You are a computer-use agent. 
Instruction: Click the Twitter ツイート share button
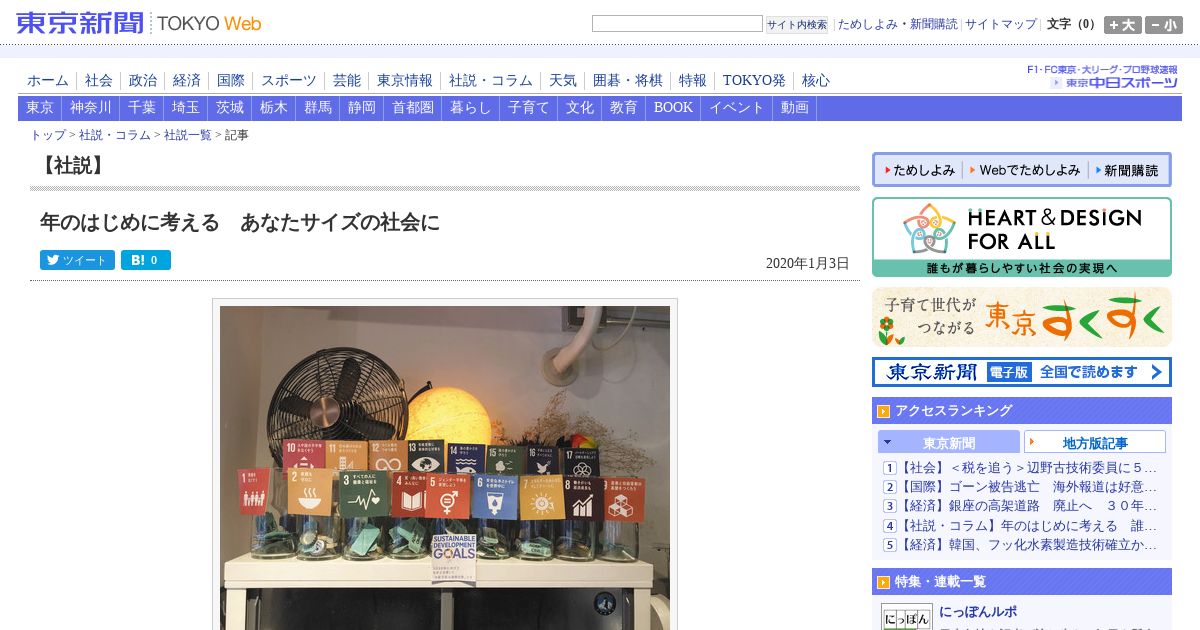tap(77, 260)
